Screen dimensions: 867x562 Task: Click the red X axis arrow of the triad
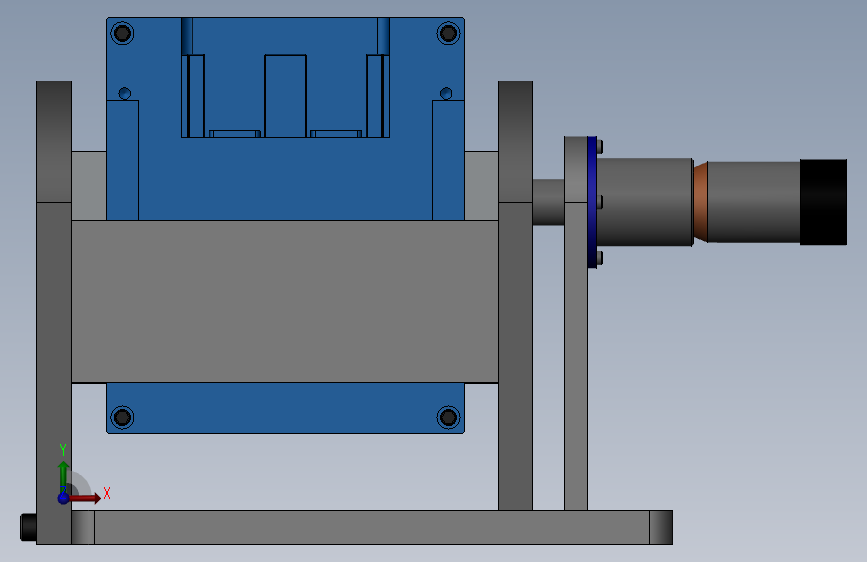(86, 498)
